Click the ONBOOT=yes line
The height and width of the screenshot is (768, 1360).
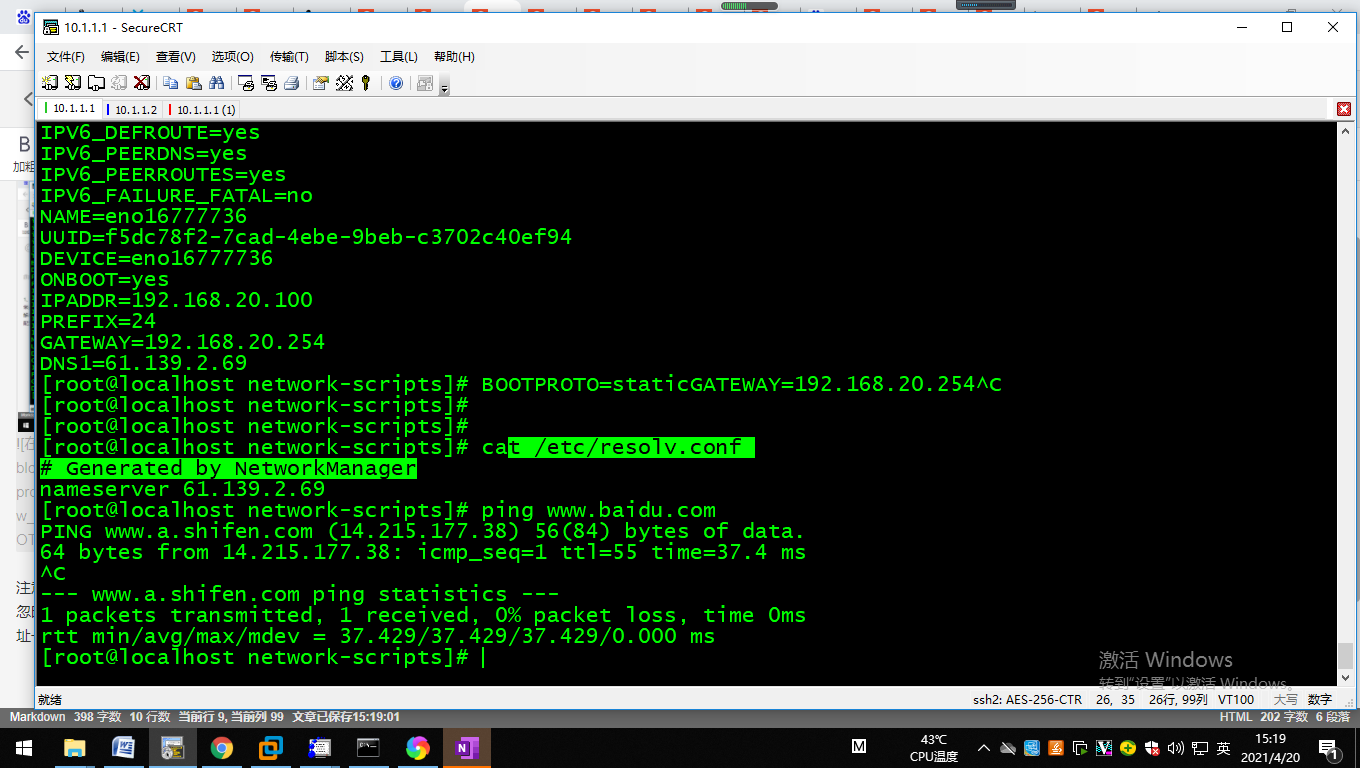(104, 279)
